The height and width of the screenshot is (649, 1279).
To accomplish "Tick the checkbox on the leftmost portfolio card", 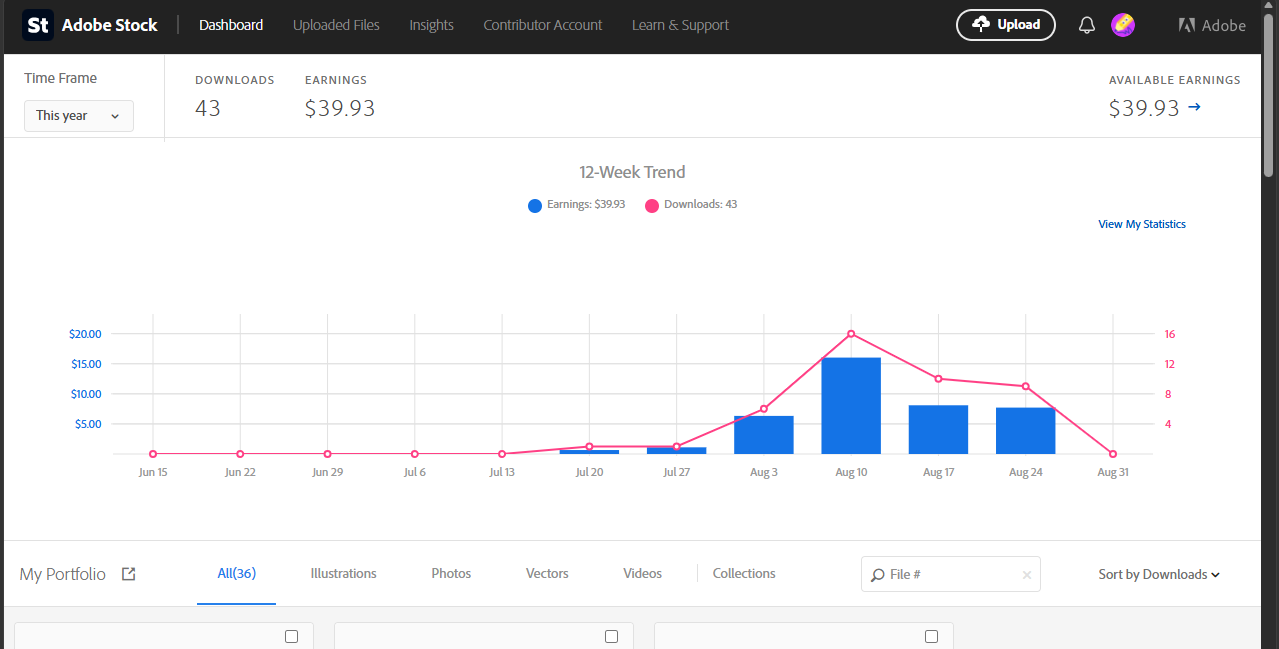I will pyautogui.click(x=291, y=636).
